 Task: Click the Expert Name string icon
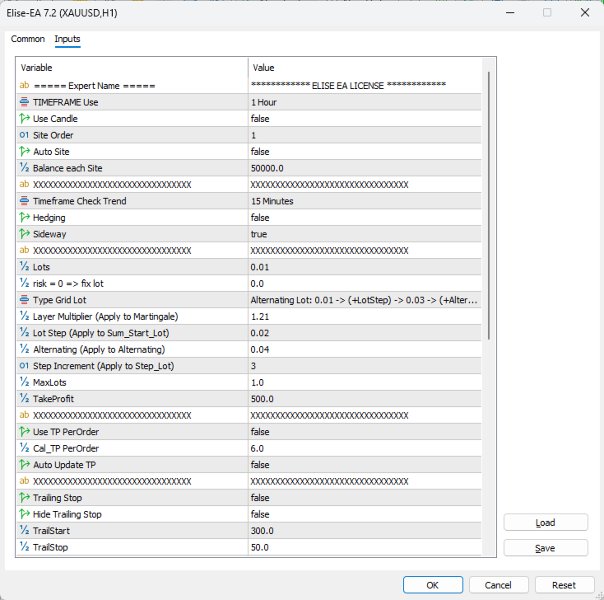[24, 86]
